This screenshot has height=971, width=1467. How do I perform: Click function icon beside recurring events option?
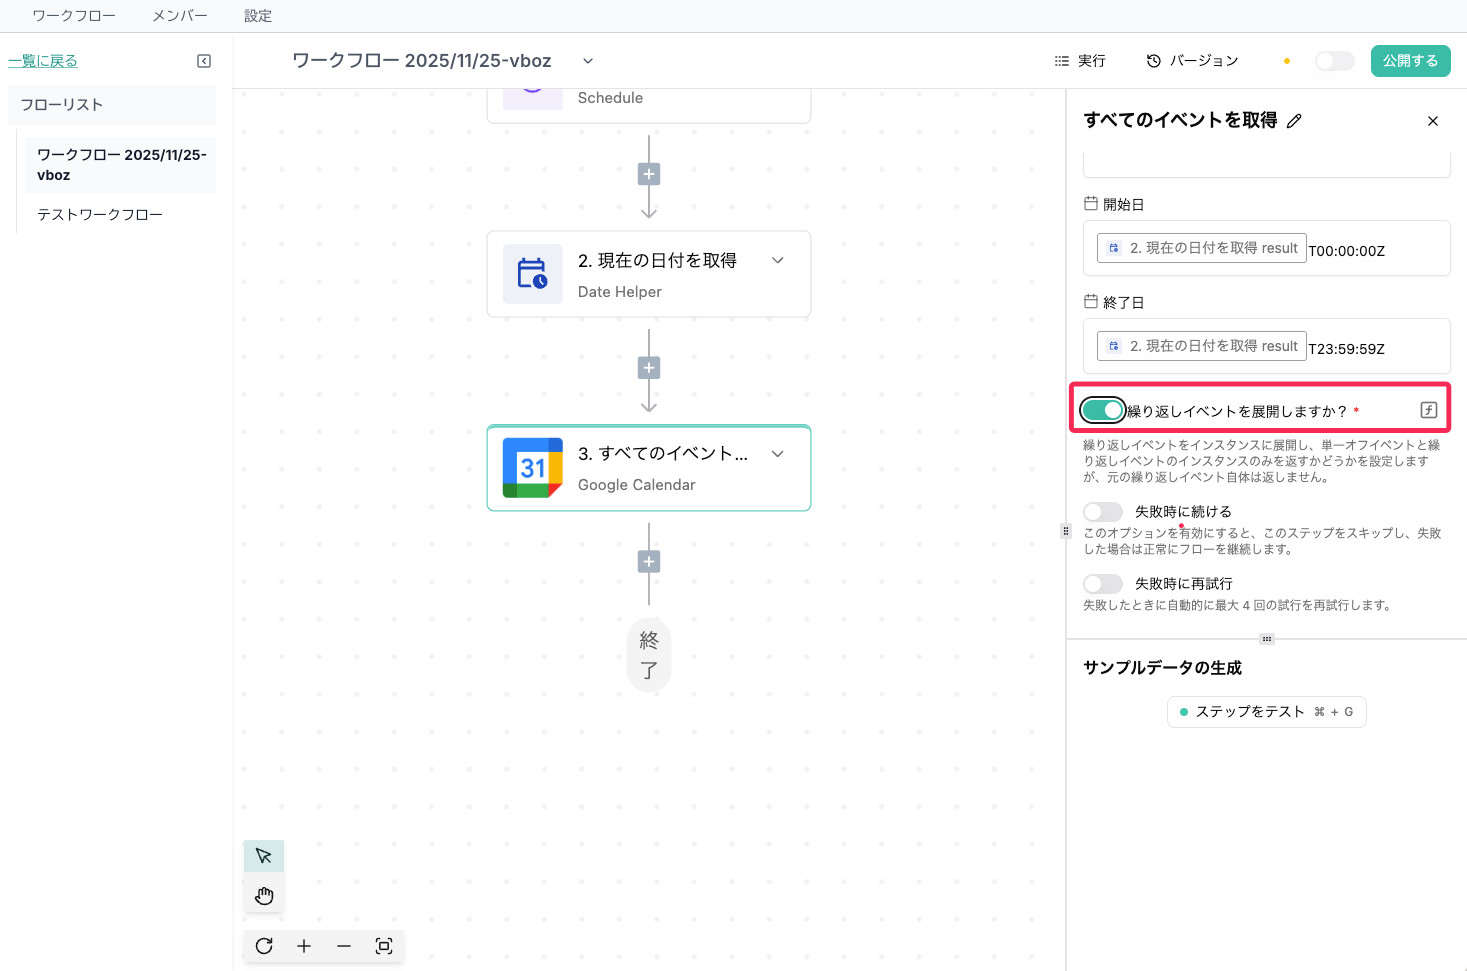1429,410
